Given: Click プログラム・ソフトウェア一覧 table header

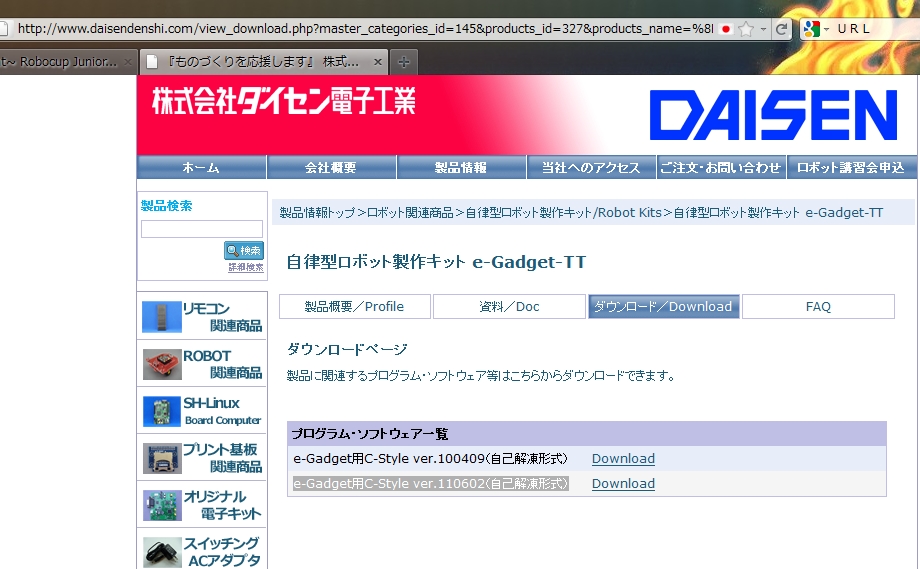Looking at the screenshot, I should pos(587,433).
